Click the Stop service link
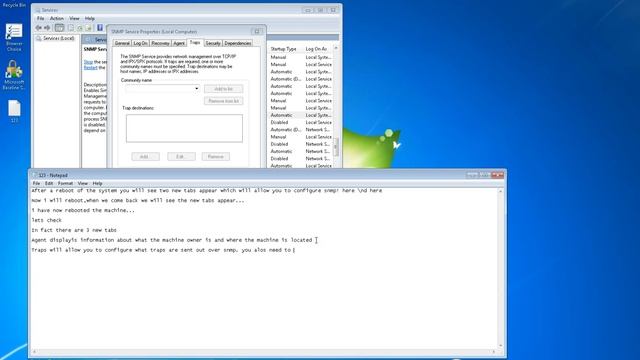640x360 pixels. pos(88,62)
